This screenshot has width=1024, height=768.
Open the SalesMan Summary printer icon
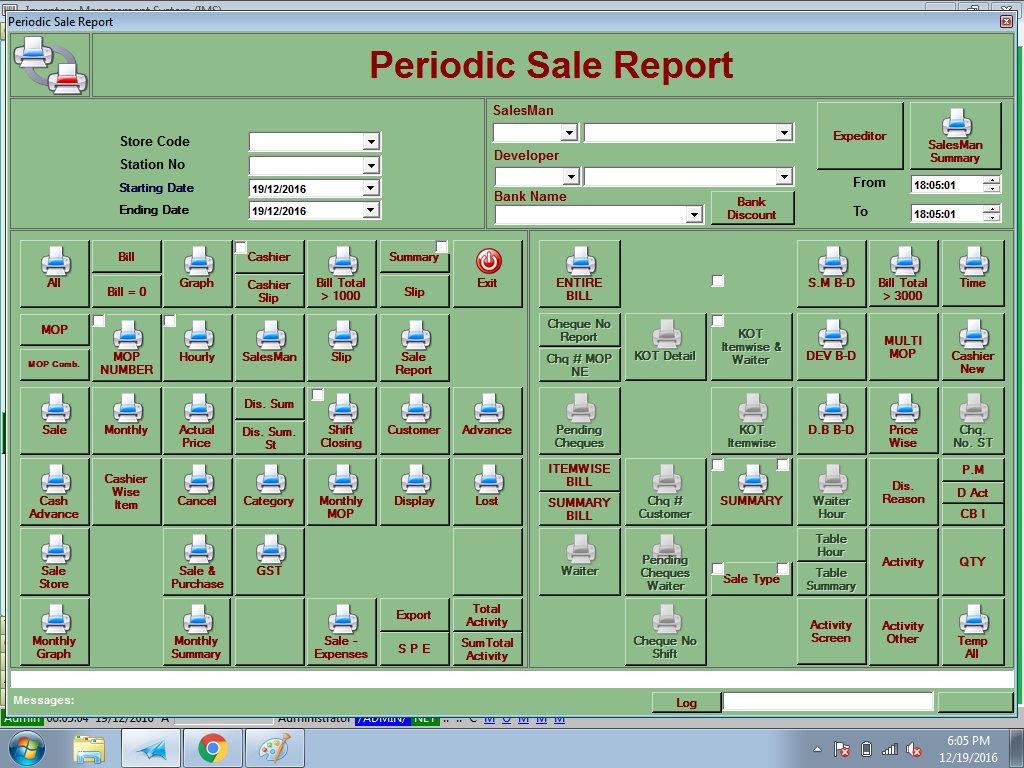click(x=955, y=126)
